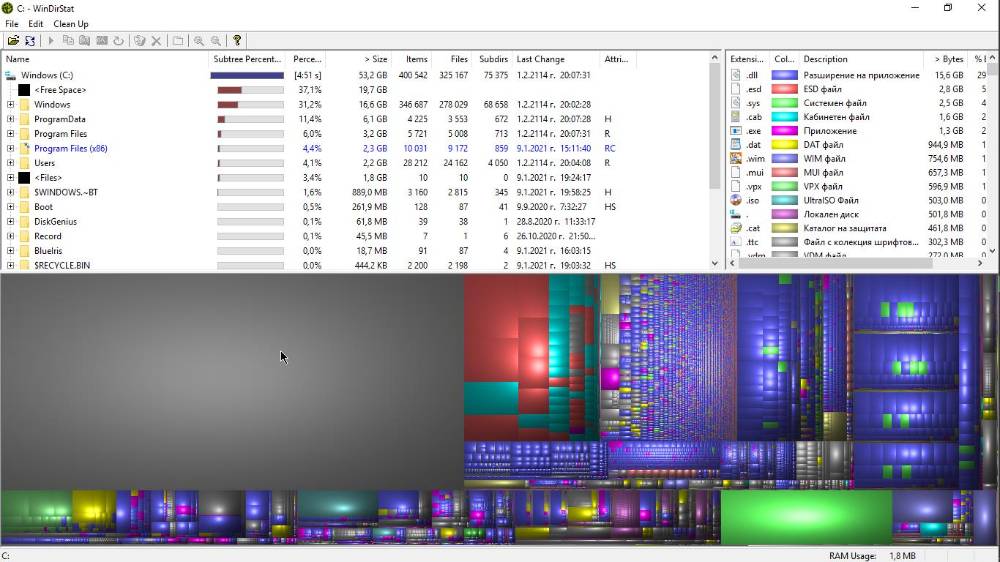The image size is (1000, 562).
Task: Click the Refresh All toolbar icon
Action: coord(30,41)
